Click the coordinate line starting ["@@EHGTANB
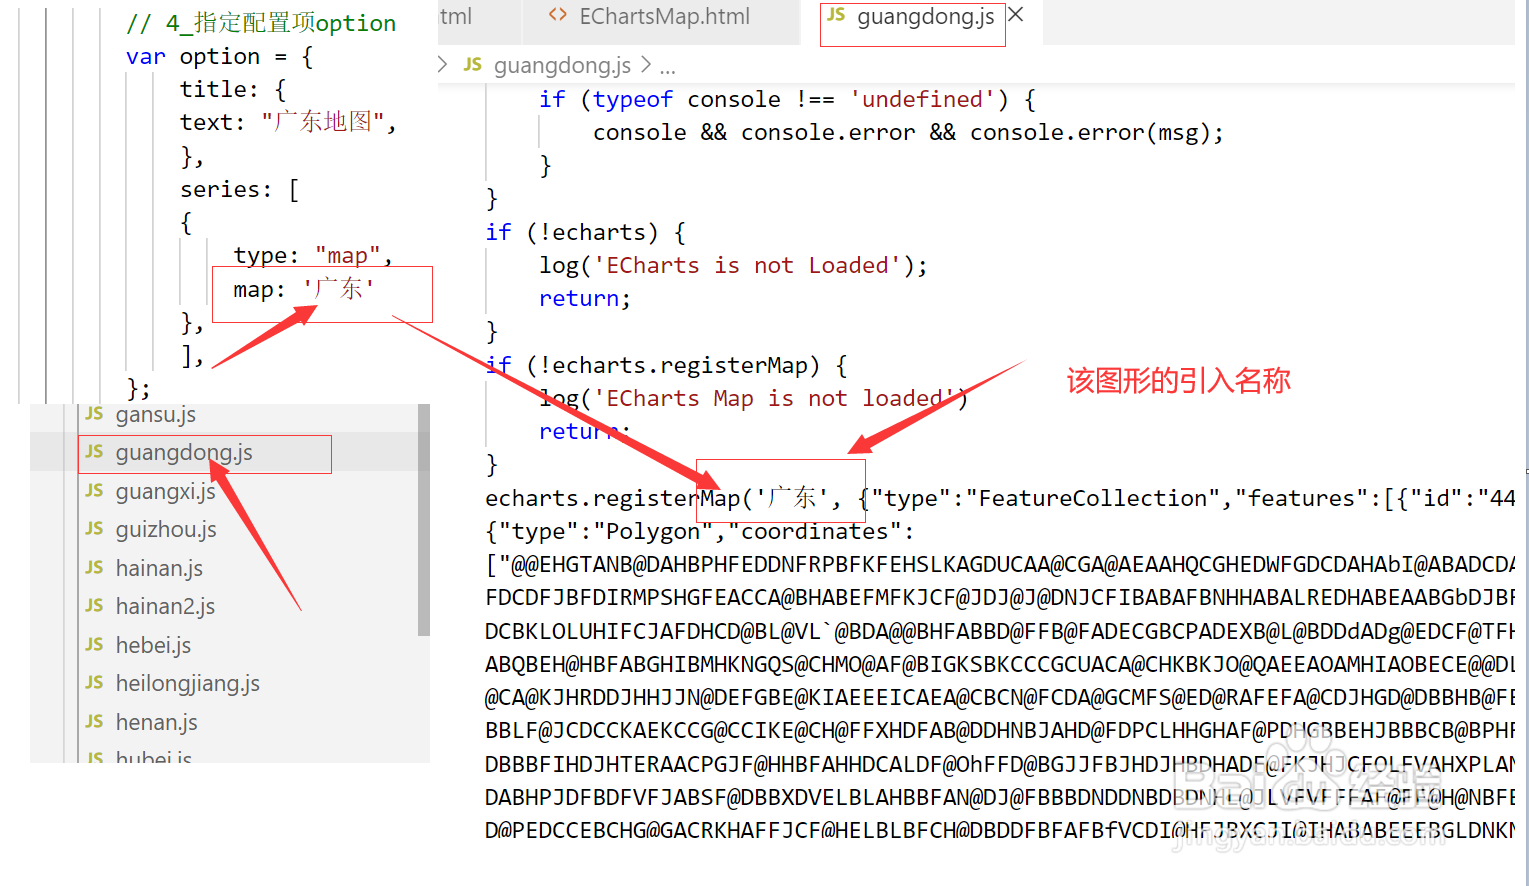 pos(1000,565)
